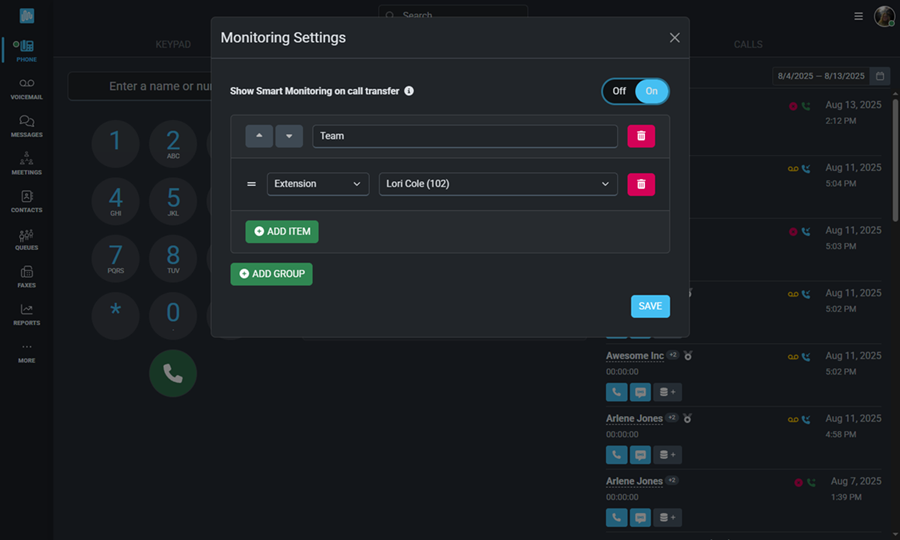Call Arlene Jones from 4:58 PM entry
The width and height of the screenshot is (900, 540).
pos(616,455)
